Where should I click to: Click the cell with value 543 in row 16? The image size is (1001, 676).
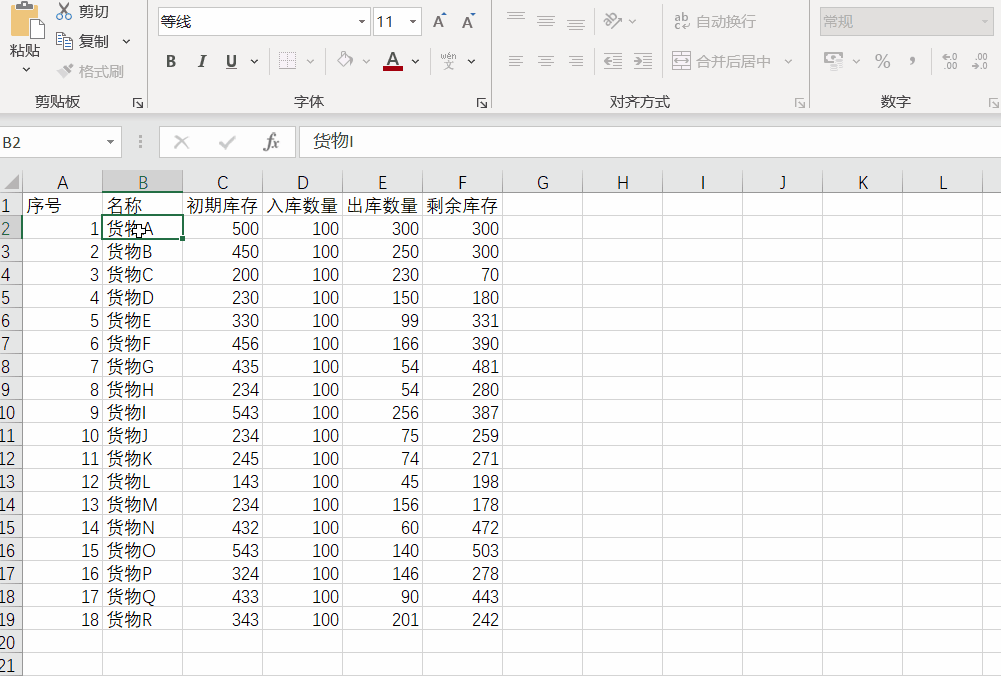(222, 550)
